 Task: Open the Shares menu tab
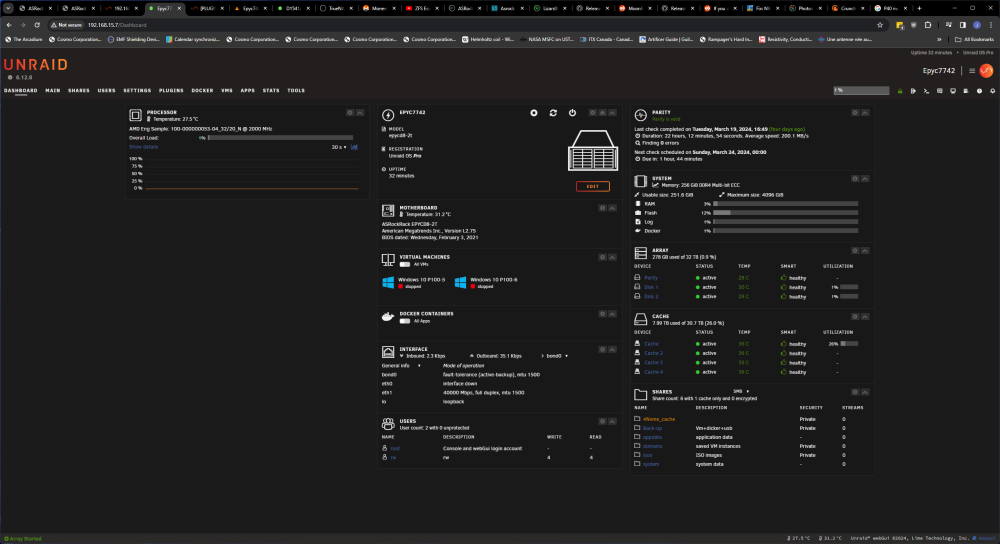(79, 91)
